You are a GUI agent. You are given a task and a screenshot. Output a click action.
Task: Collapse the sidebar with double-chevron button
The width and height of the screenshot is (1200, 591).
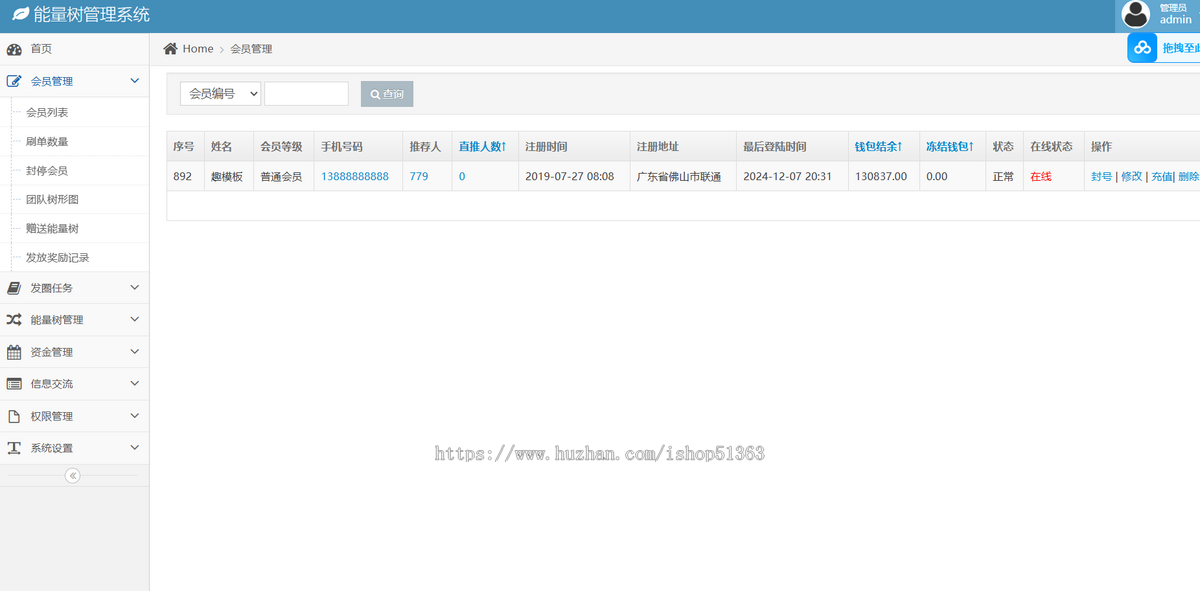click(x=72, y=476)
